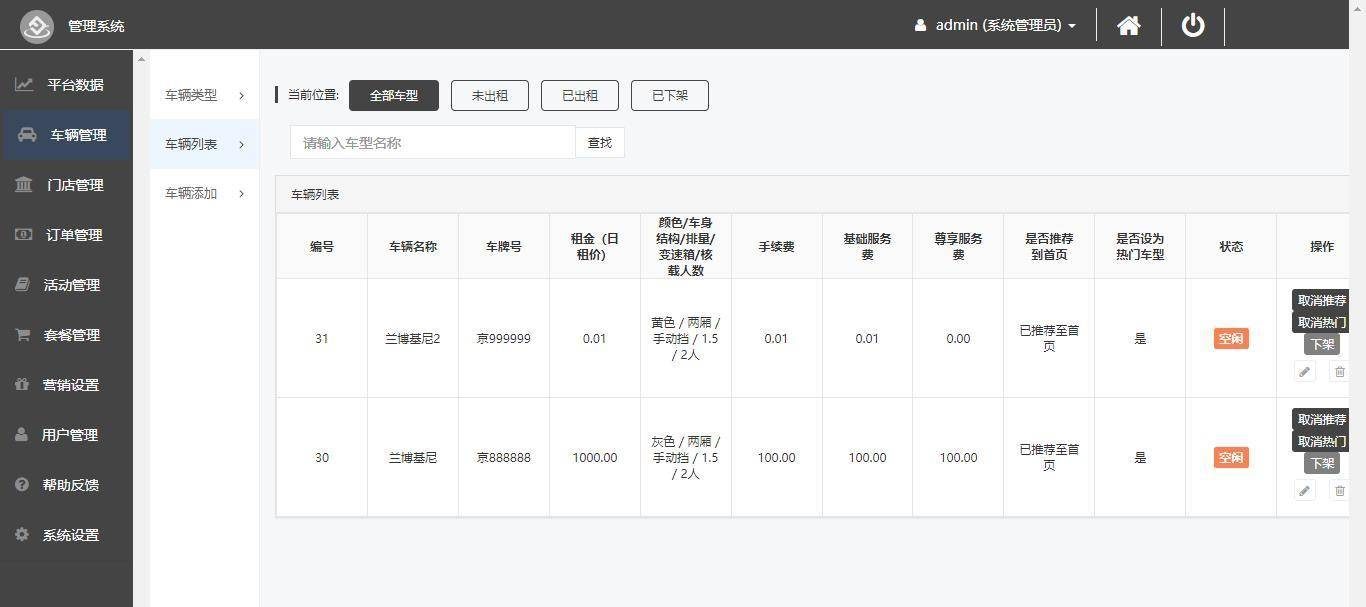Click the trash delete icon for 兰博基尼2

(1339, 372)
